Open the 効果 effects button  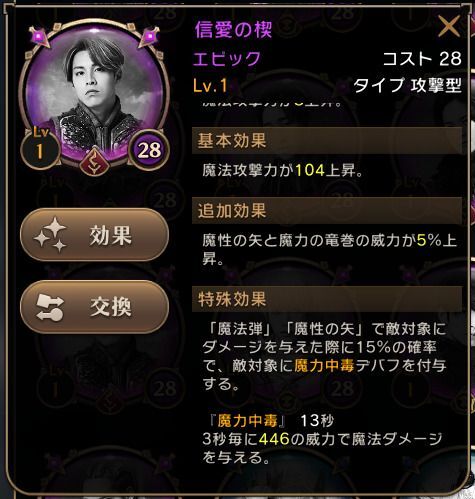coord(95,235)
